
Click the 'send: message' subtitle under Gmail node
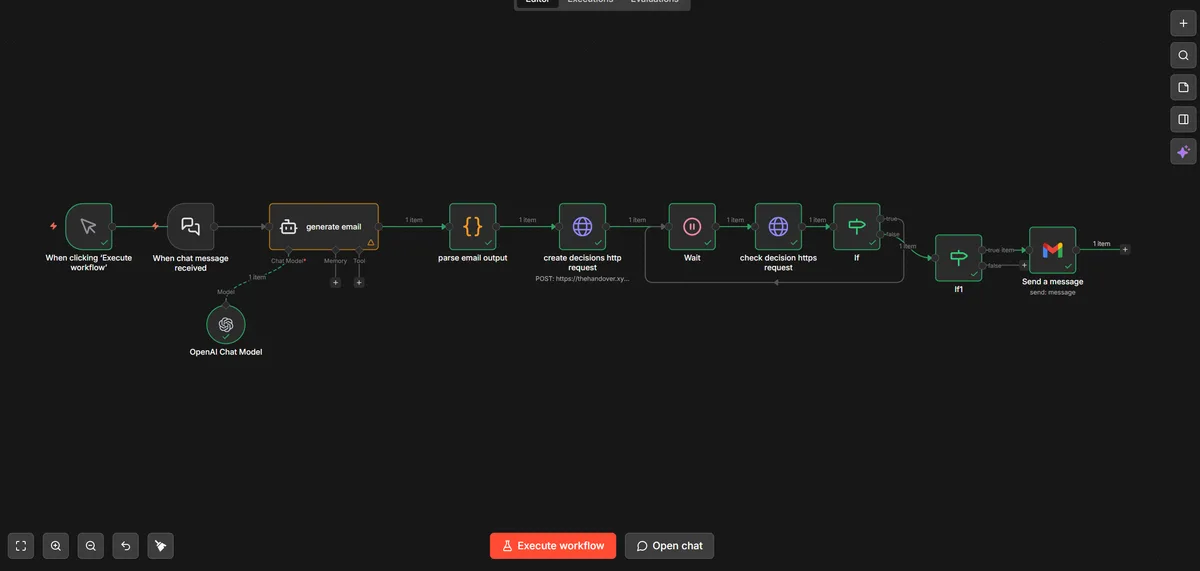pos(1053,292)
